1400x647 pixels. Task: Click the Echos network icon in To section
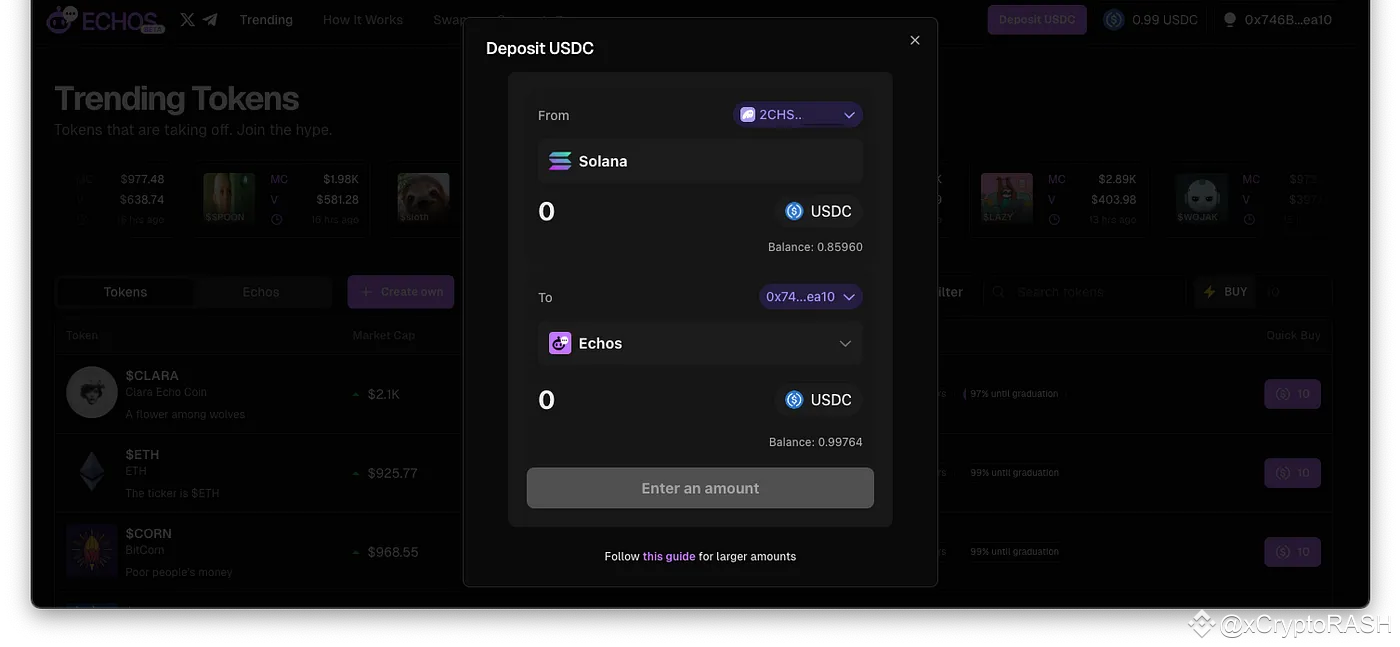click(560, 344)
